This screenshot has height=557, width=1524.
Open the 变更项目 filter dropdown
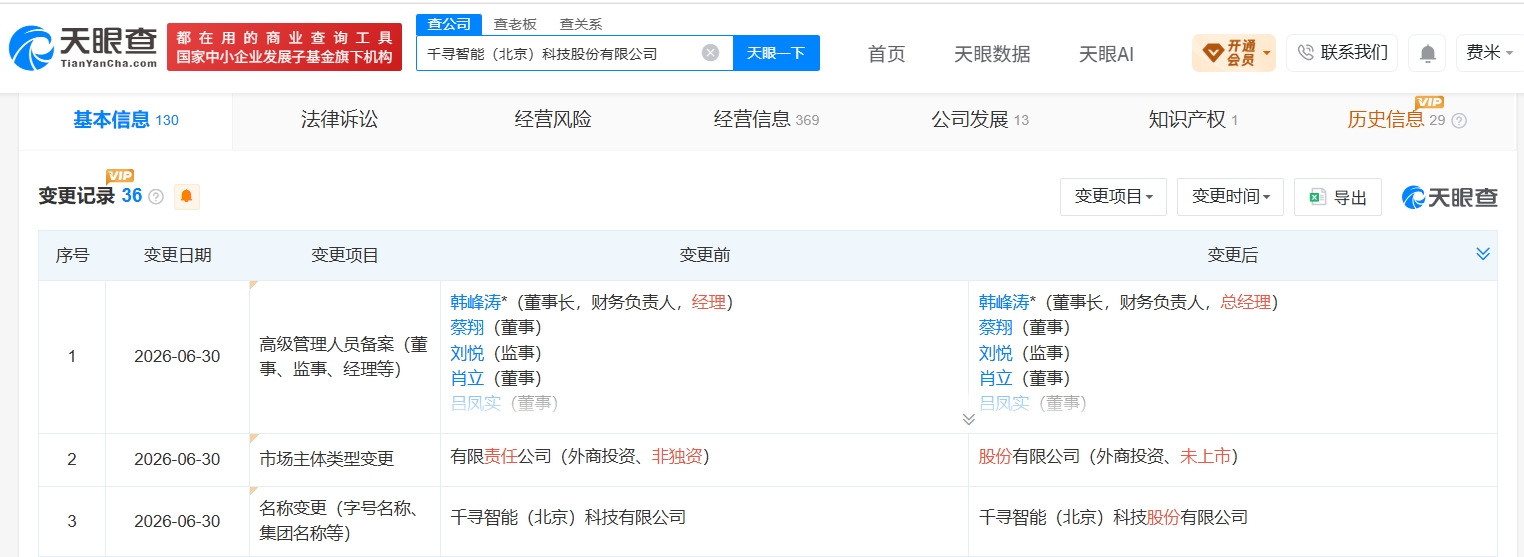click(x=1113, y=197)
